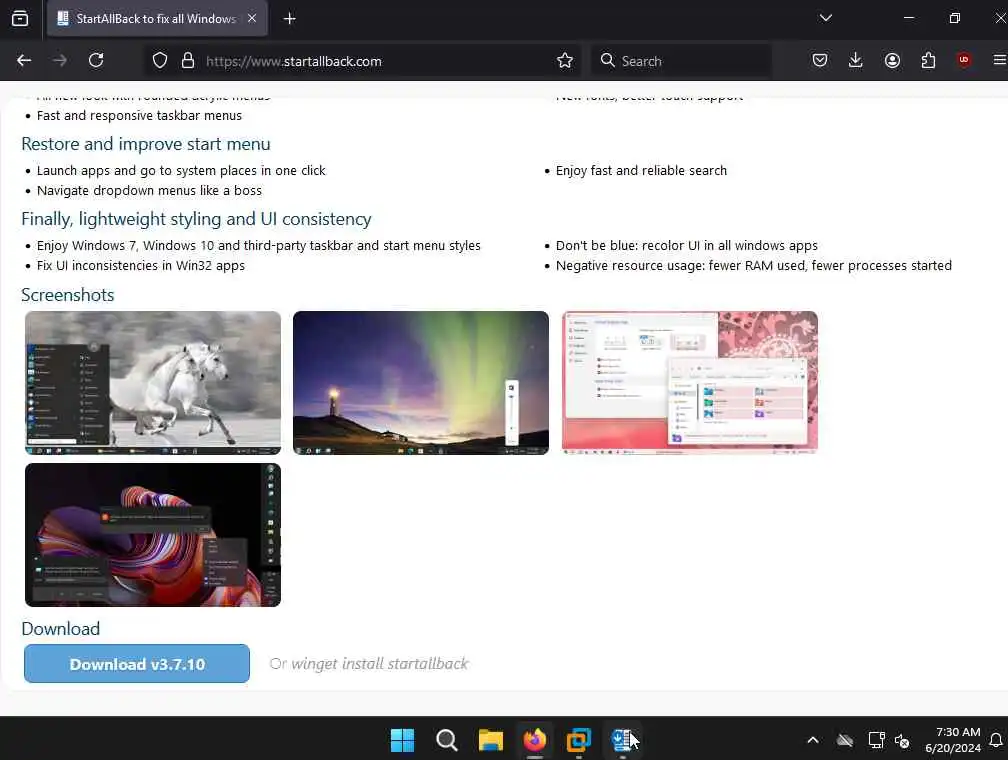This screenshot has width=1008, height=760.
Task: List all tabs dropdown arrow
Action: point(825,18)
